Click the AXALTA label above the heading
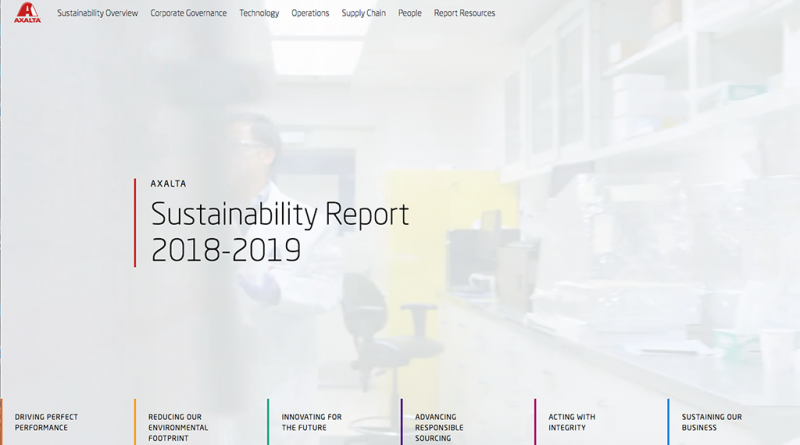 click(x=168, y=184)
